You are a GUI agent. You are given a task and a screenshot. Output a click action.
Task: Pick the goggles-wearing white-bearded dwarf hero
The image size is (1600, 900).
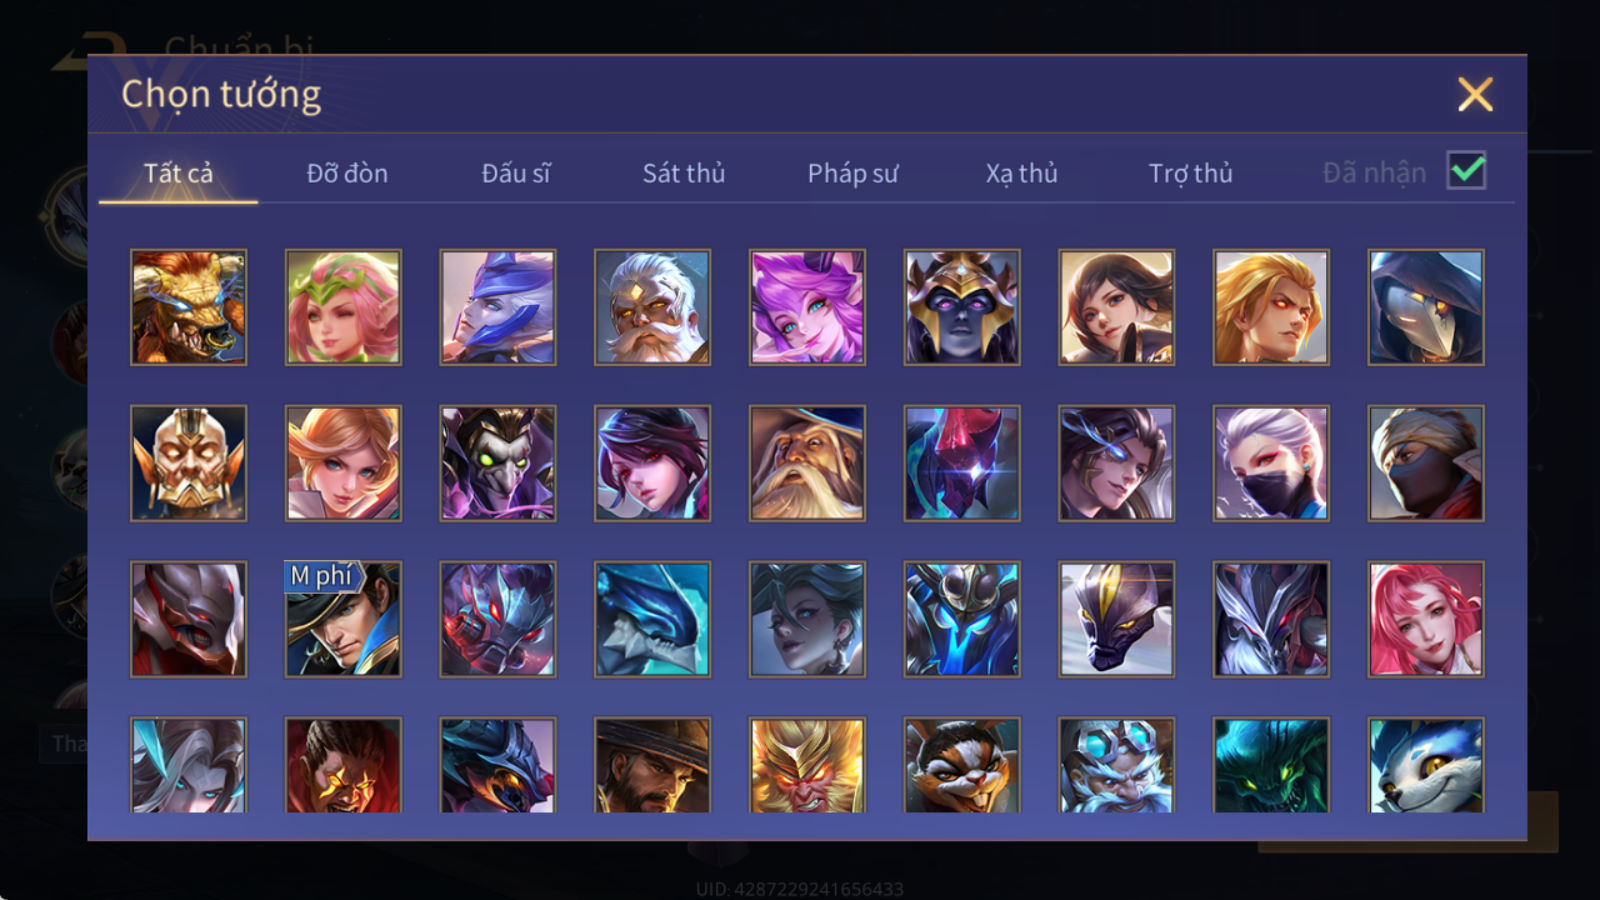click(1116, 765)
